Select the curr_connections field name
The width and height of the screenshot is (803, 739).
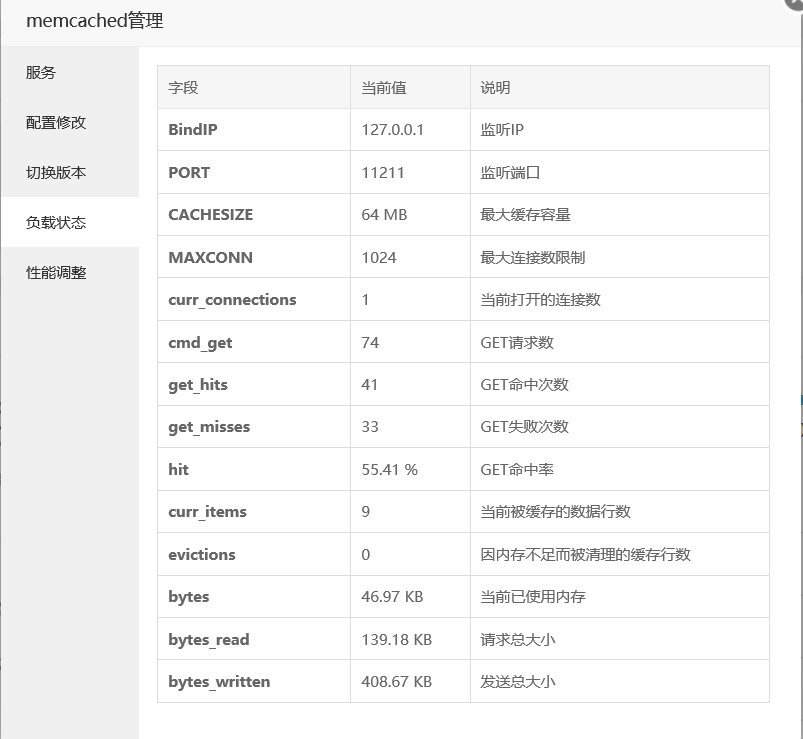232,300
